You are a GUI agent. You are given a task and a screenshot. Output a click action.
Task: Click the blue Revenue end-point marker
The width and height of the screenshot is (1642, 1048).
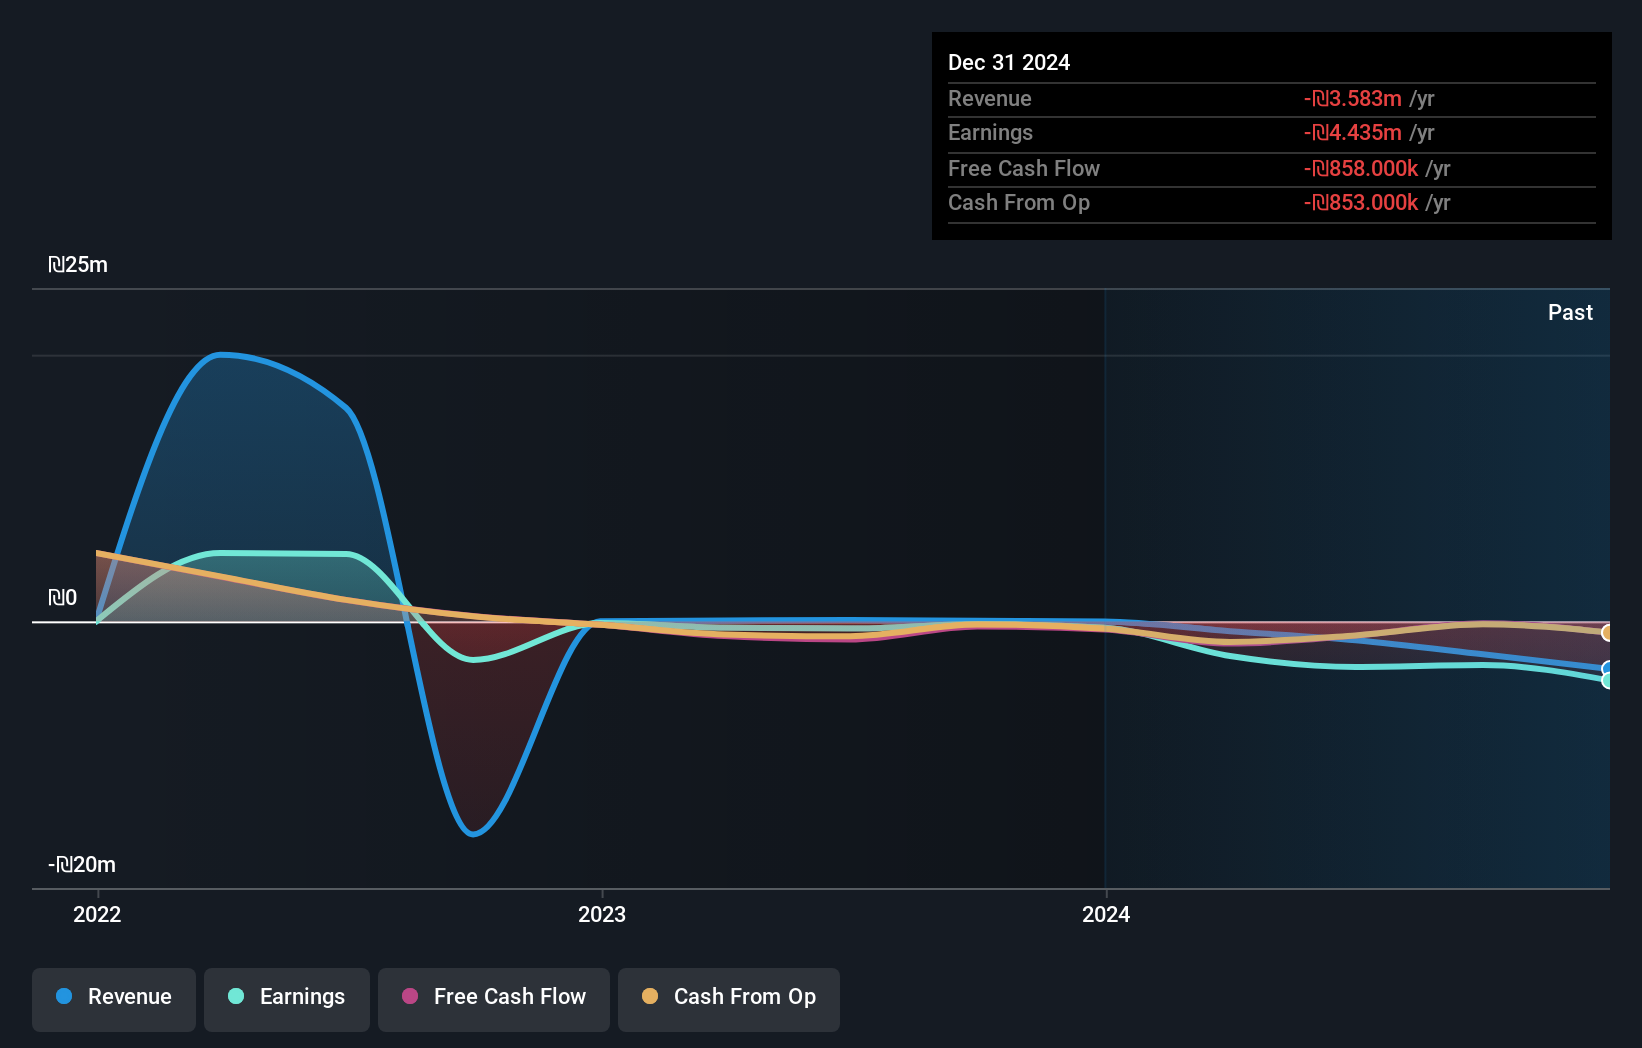pyautogui.click(x=1606, y=668)
